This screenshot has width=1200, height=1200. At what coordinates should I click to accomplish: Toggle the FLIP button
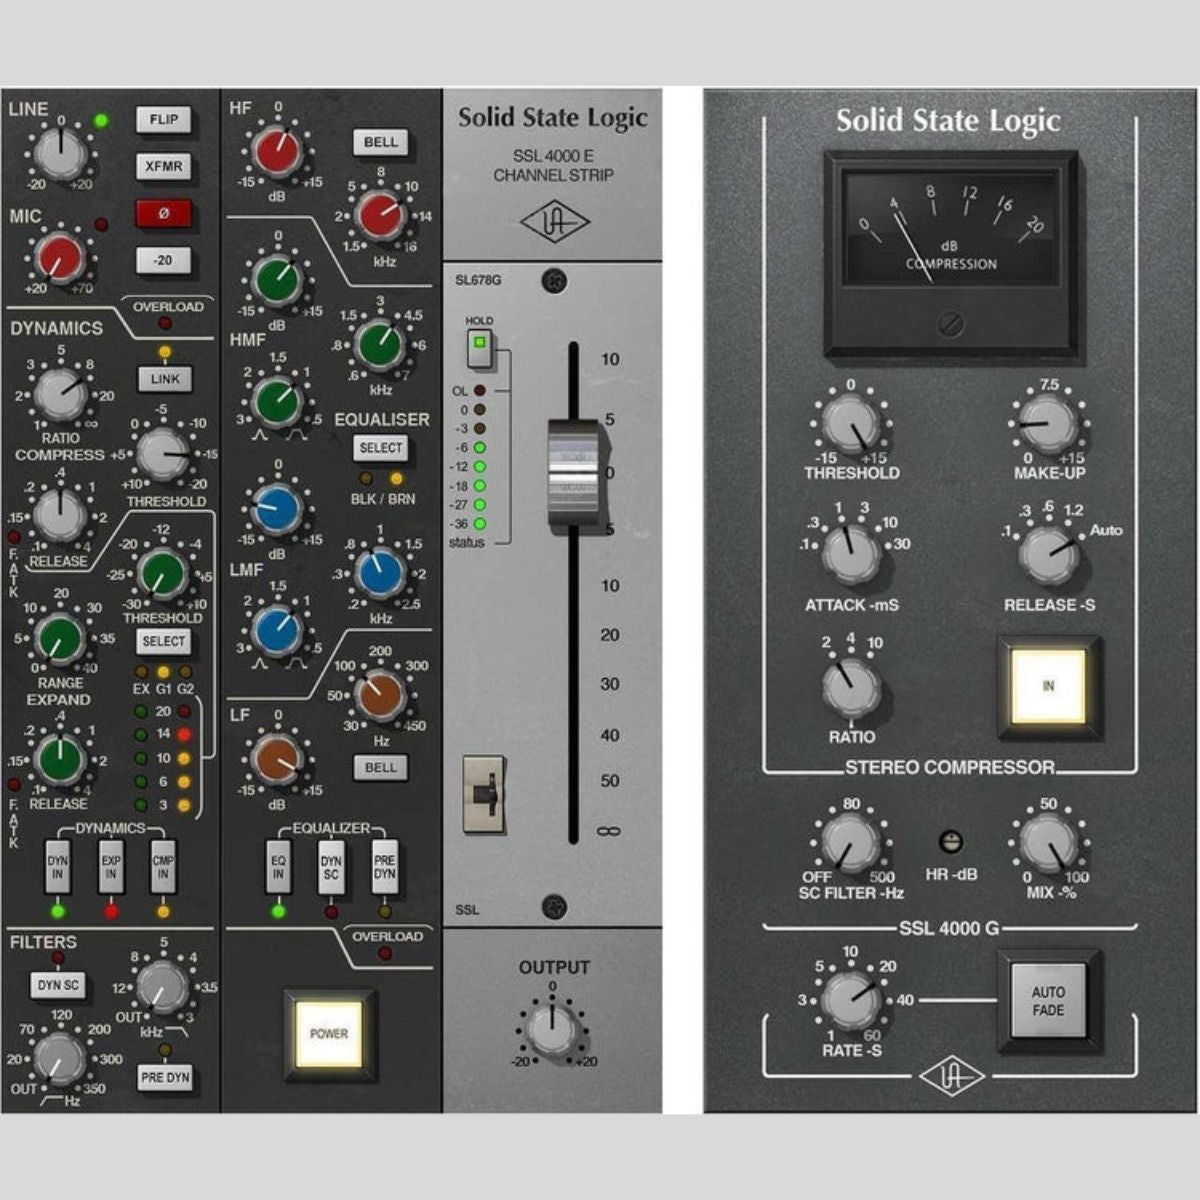tap(163, 120)
